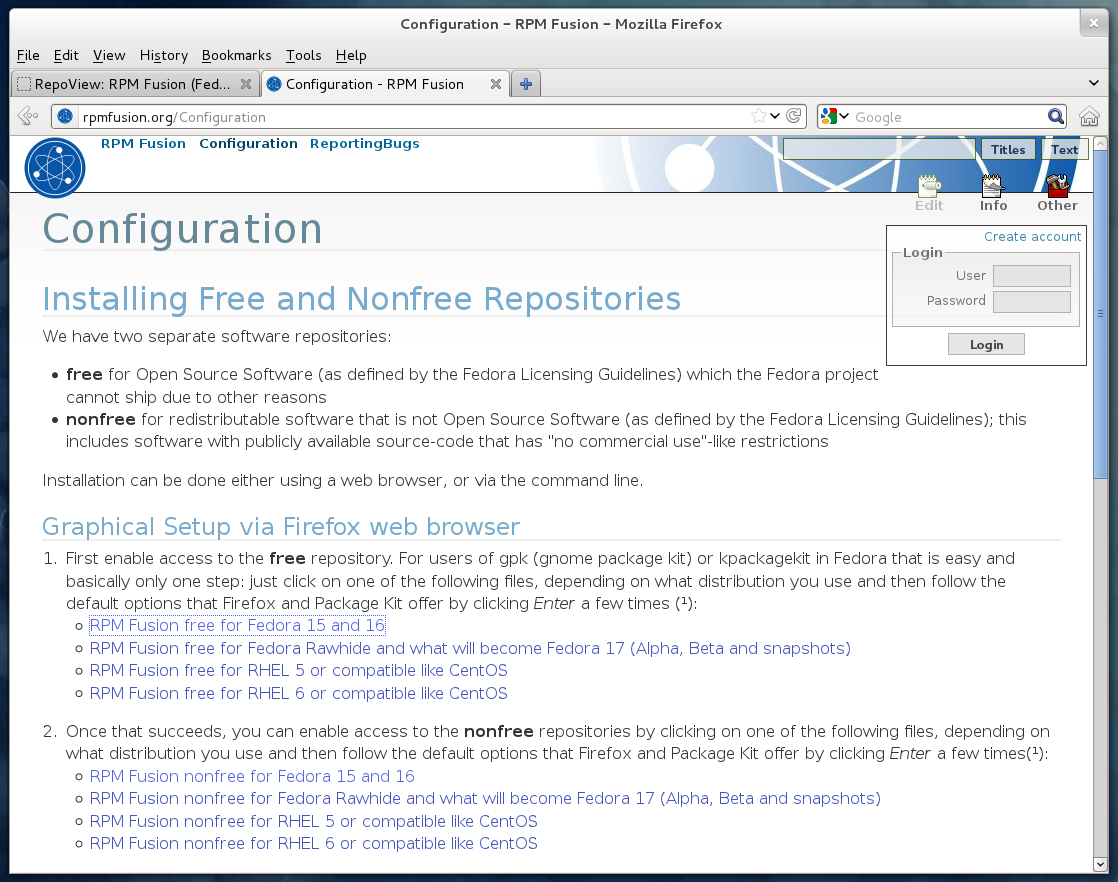Click the Titles search button
The width and height of the screenshot is (1118, 882).
tap(1008, 150)
